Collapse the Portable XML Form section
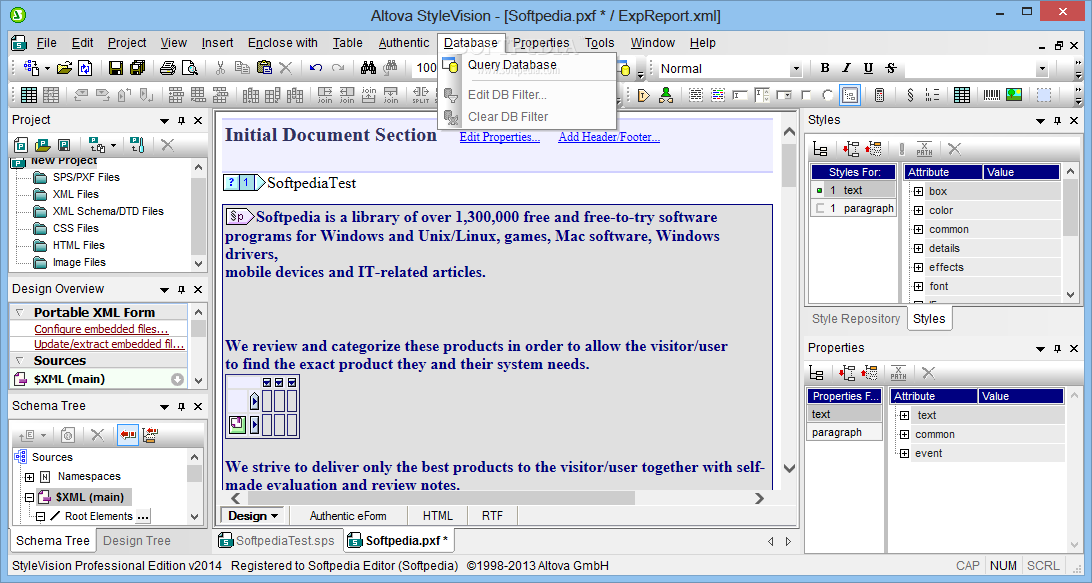This screenshot has width=1092, height=583. coord(20,313)
